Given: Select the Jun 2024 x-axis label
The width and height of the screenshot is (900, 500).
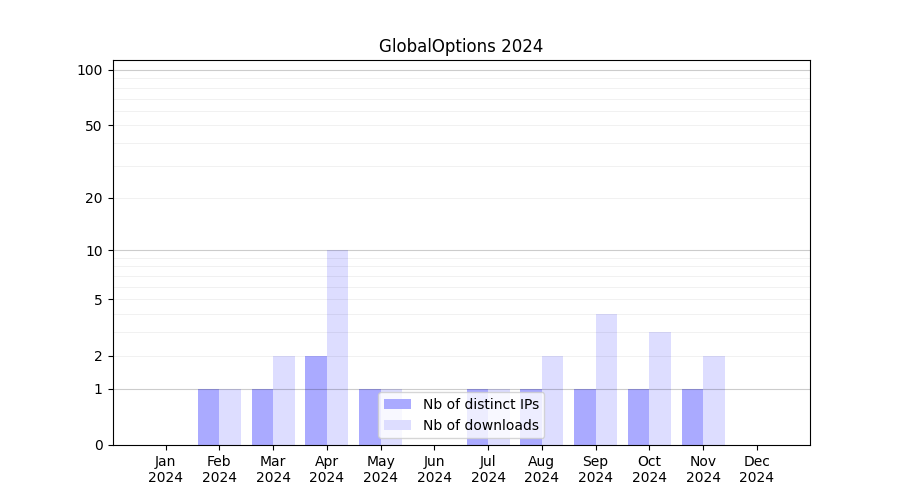Looking at the screenshot, I should click(434, 469).
